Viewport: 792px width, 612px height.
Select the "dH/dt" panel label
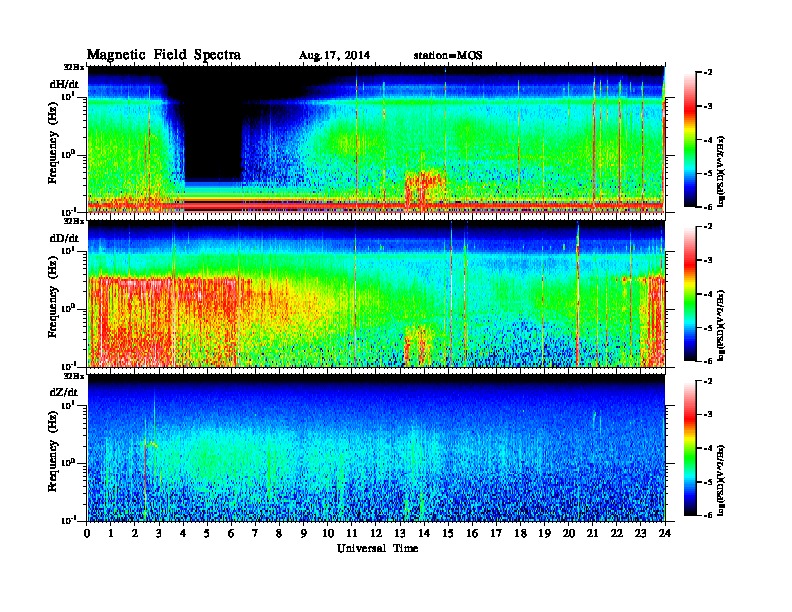(x=64, y=84)
